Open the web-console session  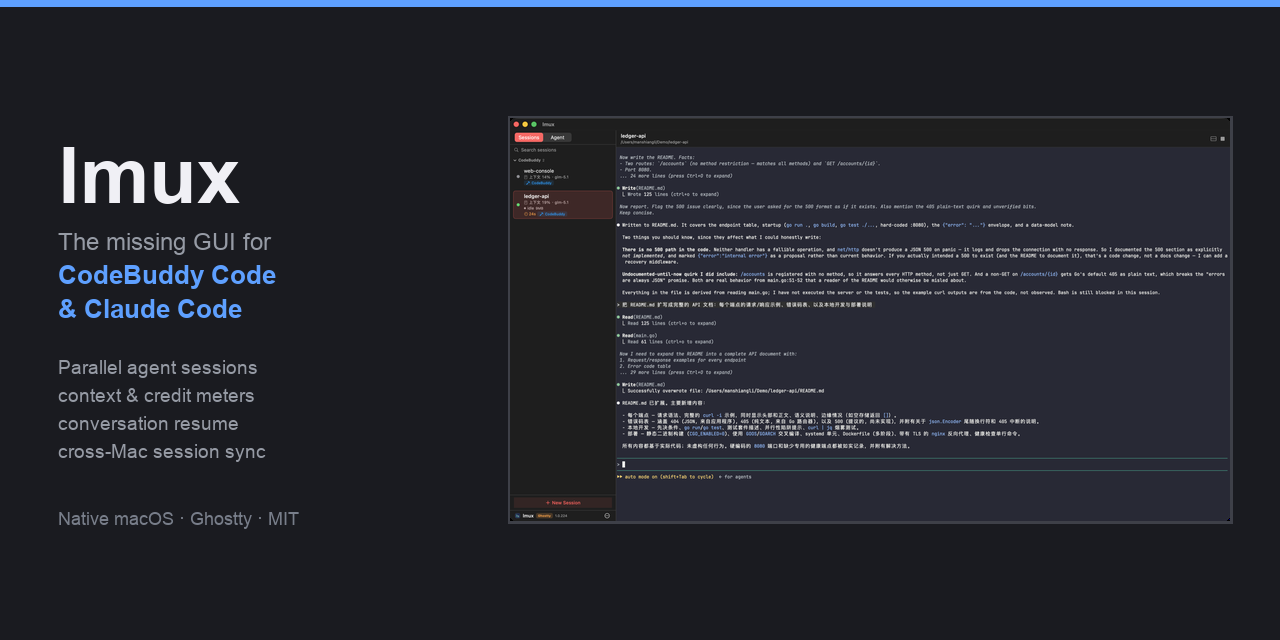point(562,176)
